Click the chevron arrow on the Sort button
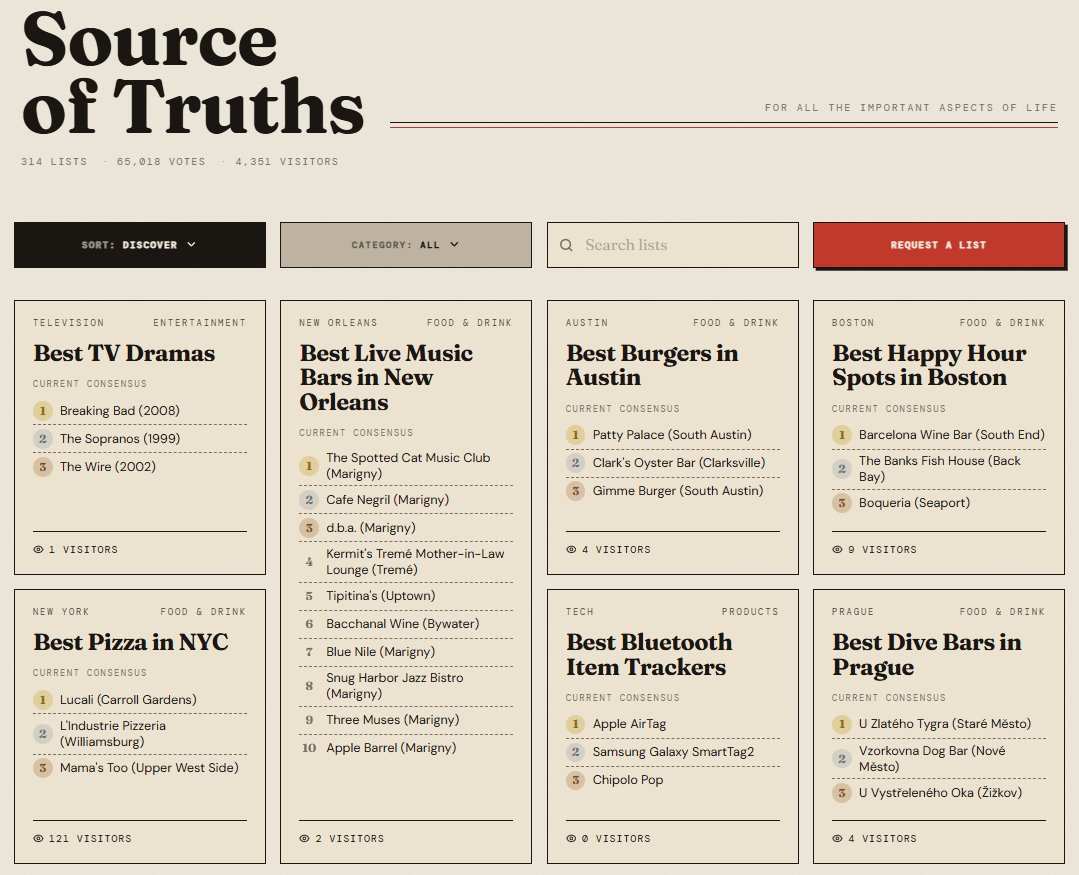 (191, 244)
